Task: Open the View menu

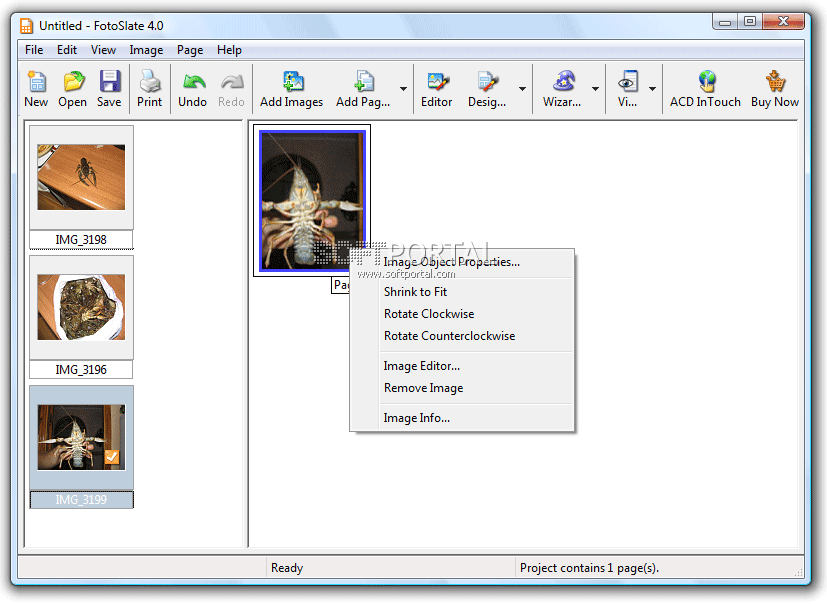Action: click(x=103, y=50)
